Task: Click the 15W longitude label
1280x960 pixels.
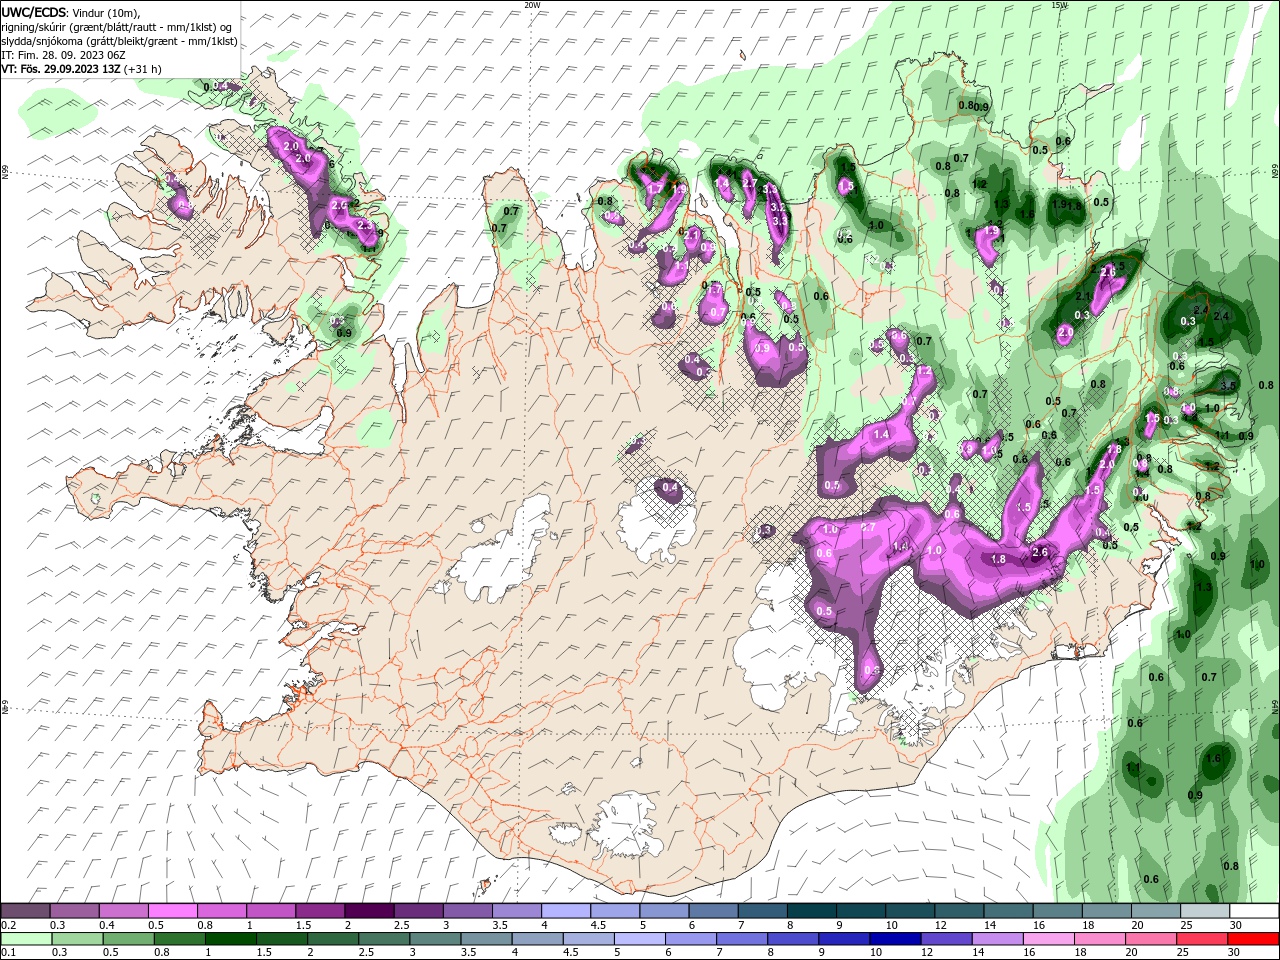Action: point(1059,4)
